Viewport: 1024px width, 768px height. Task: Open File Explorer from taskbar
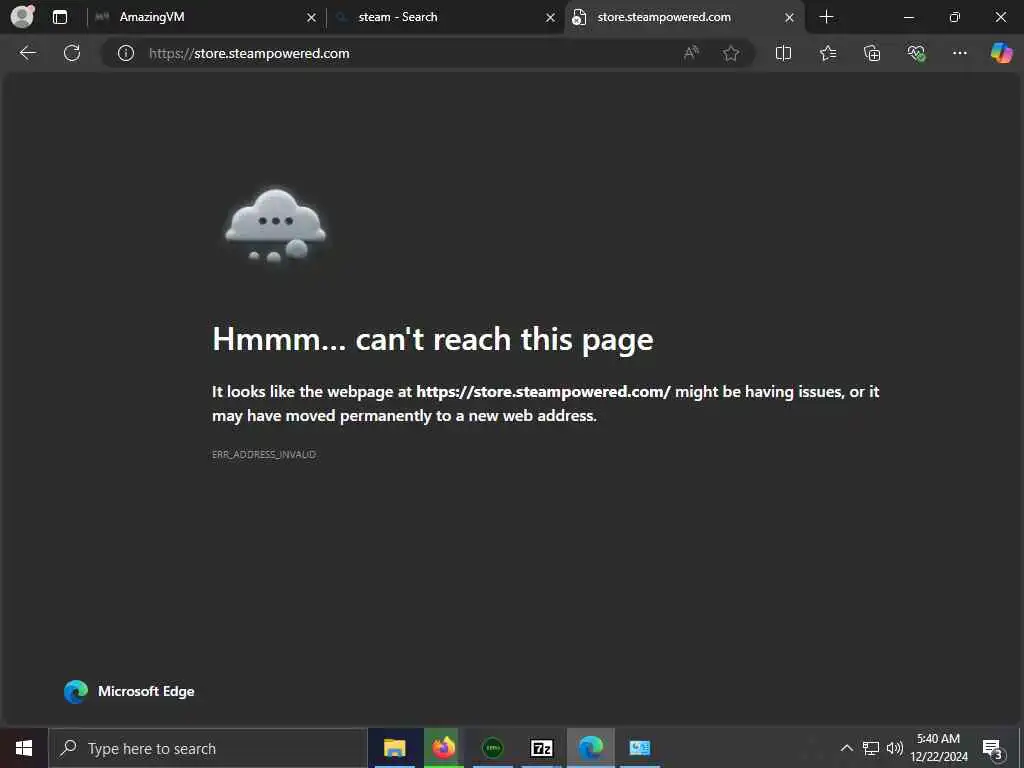point(394,748)
